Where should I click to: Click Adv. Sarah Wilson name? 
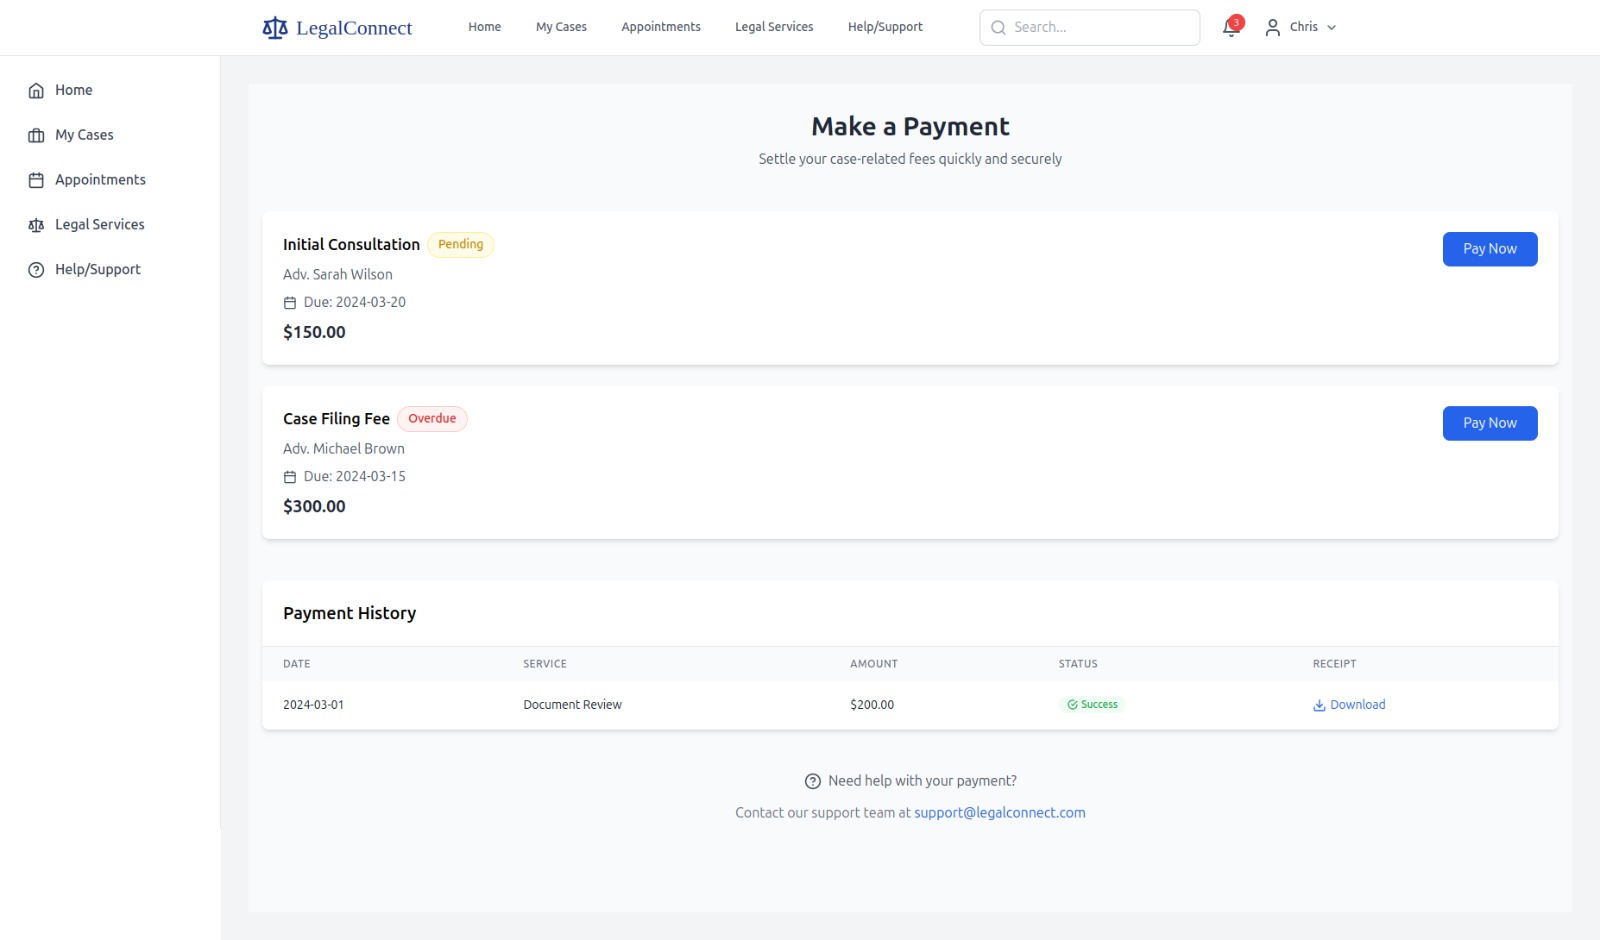[x=338, y=275]
